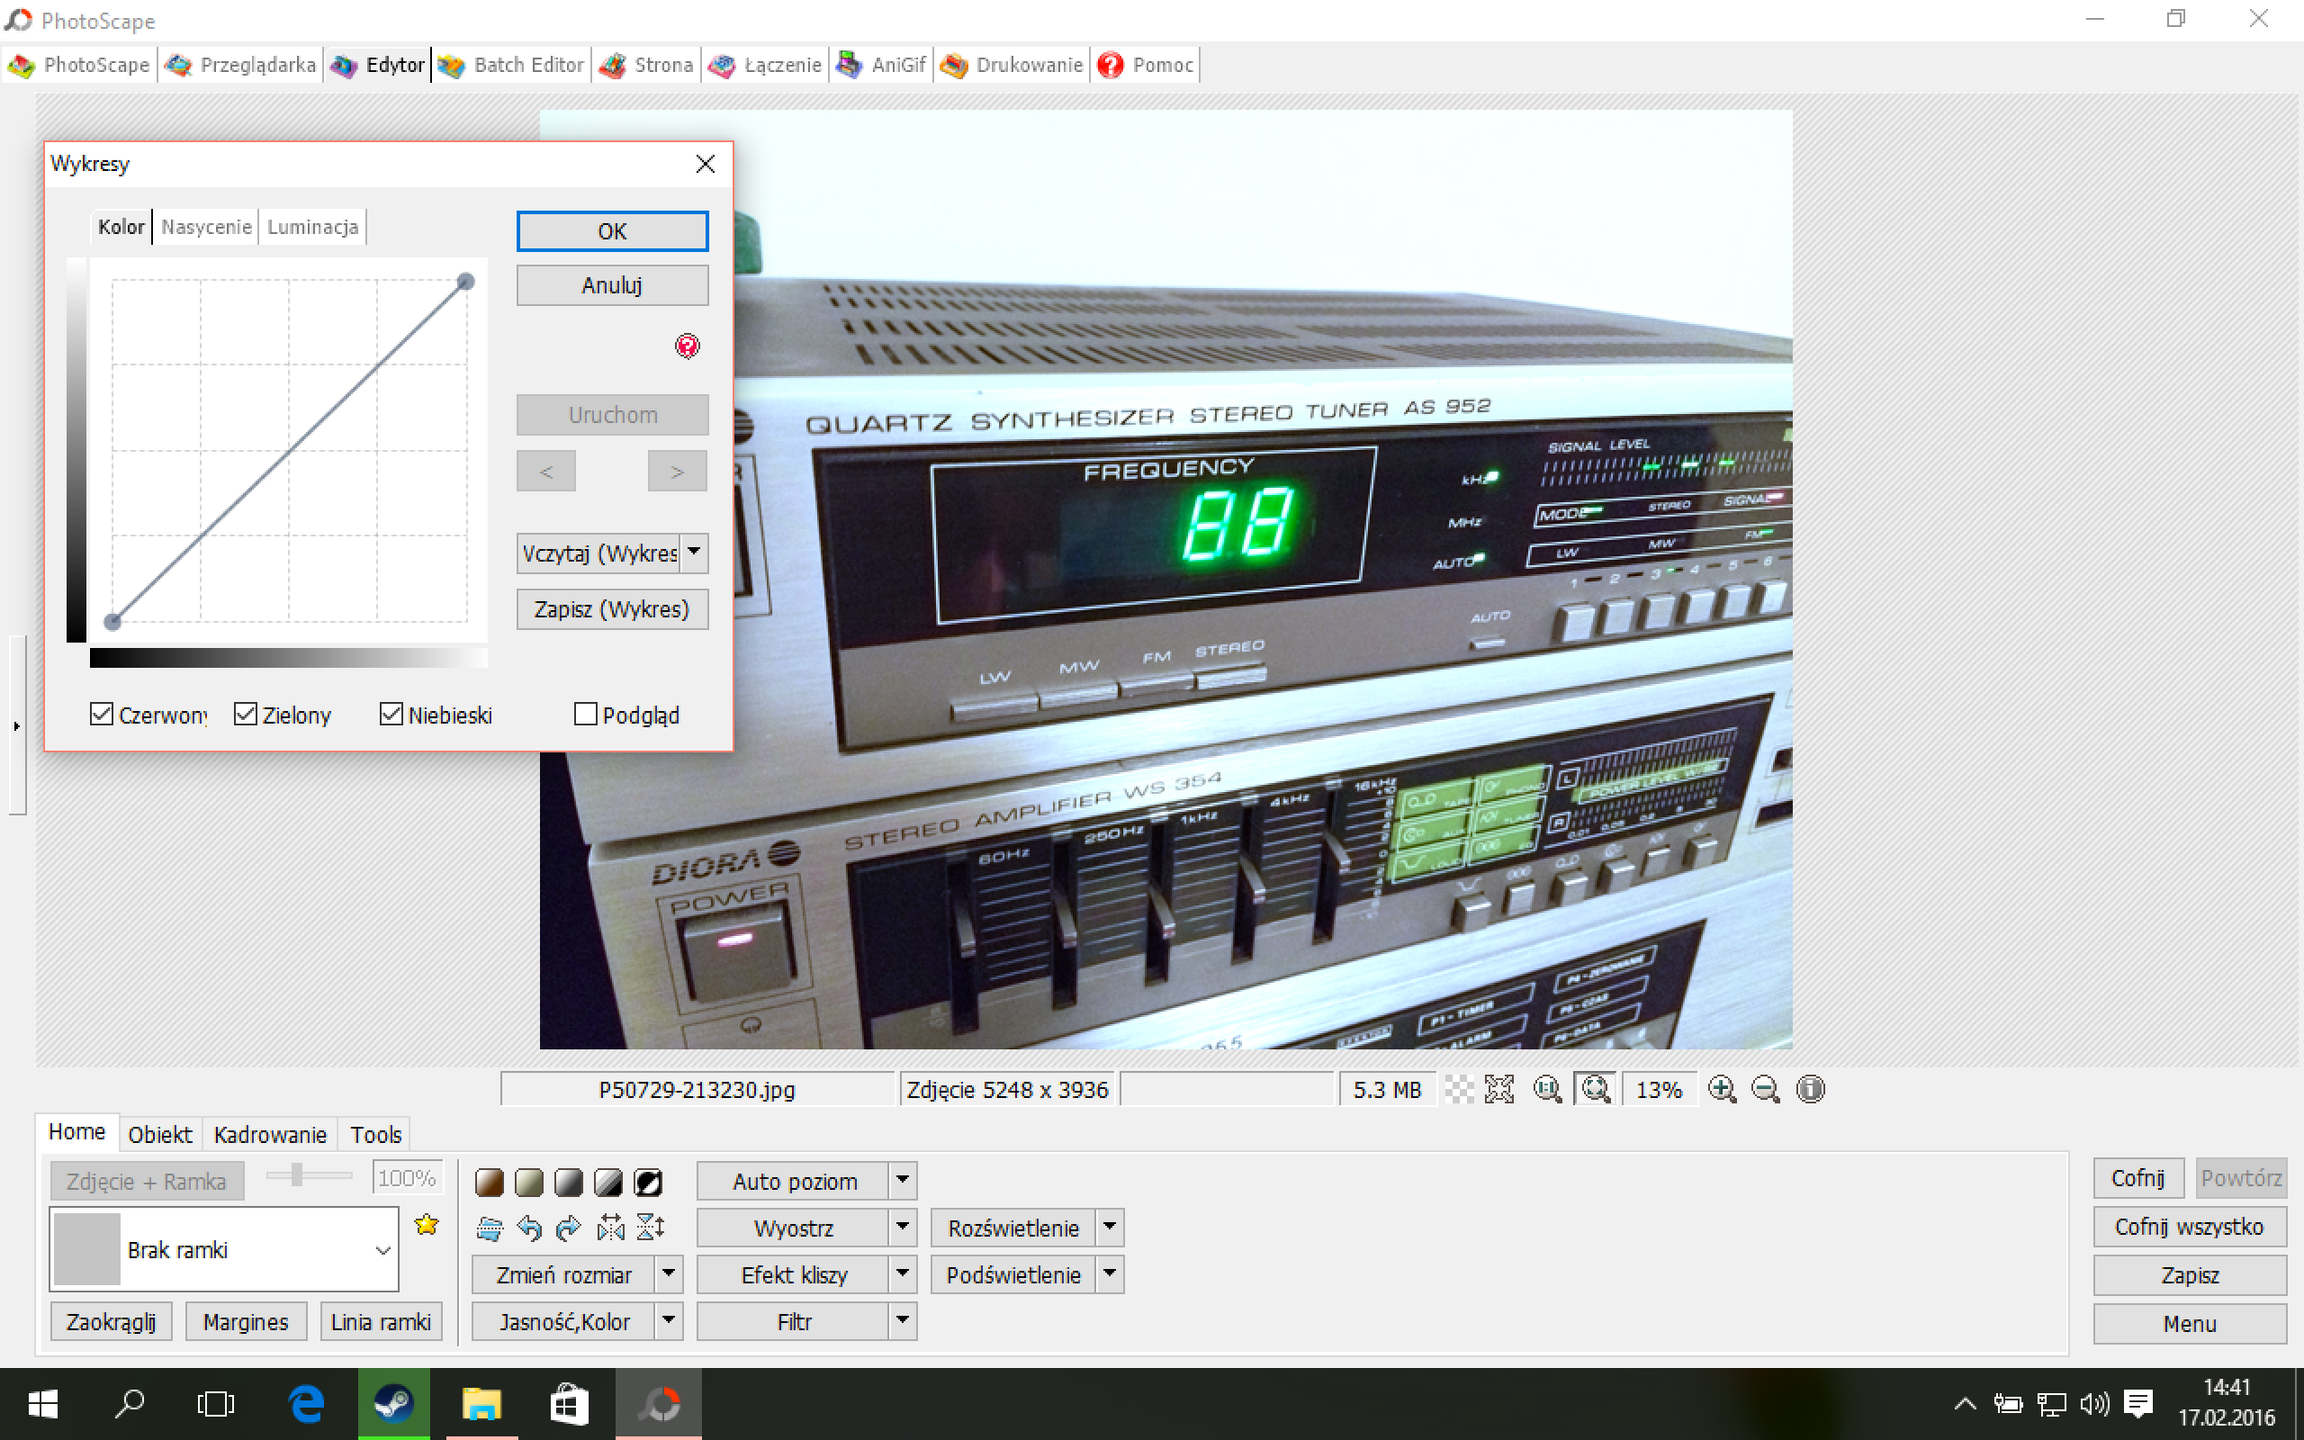Apply the negative invert effect icon
The height and width of the screenshot is (1440, 2304).
[649, 1182]
